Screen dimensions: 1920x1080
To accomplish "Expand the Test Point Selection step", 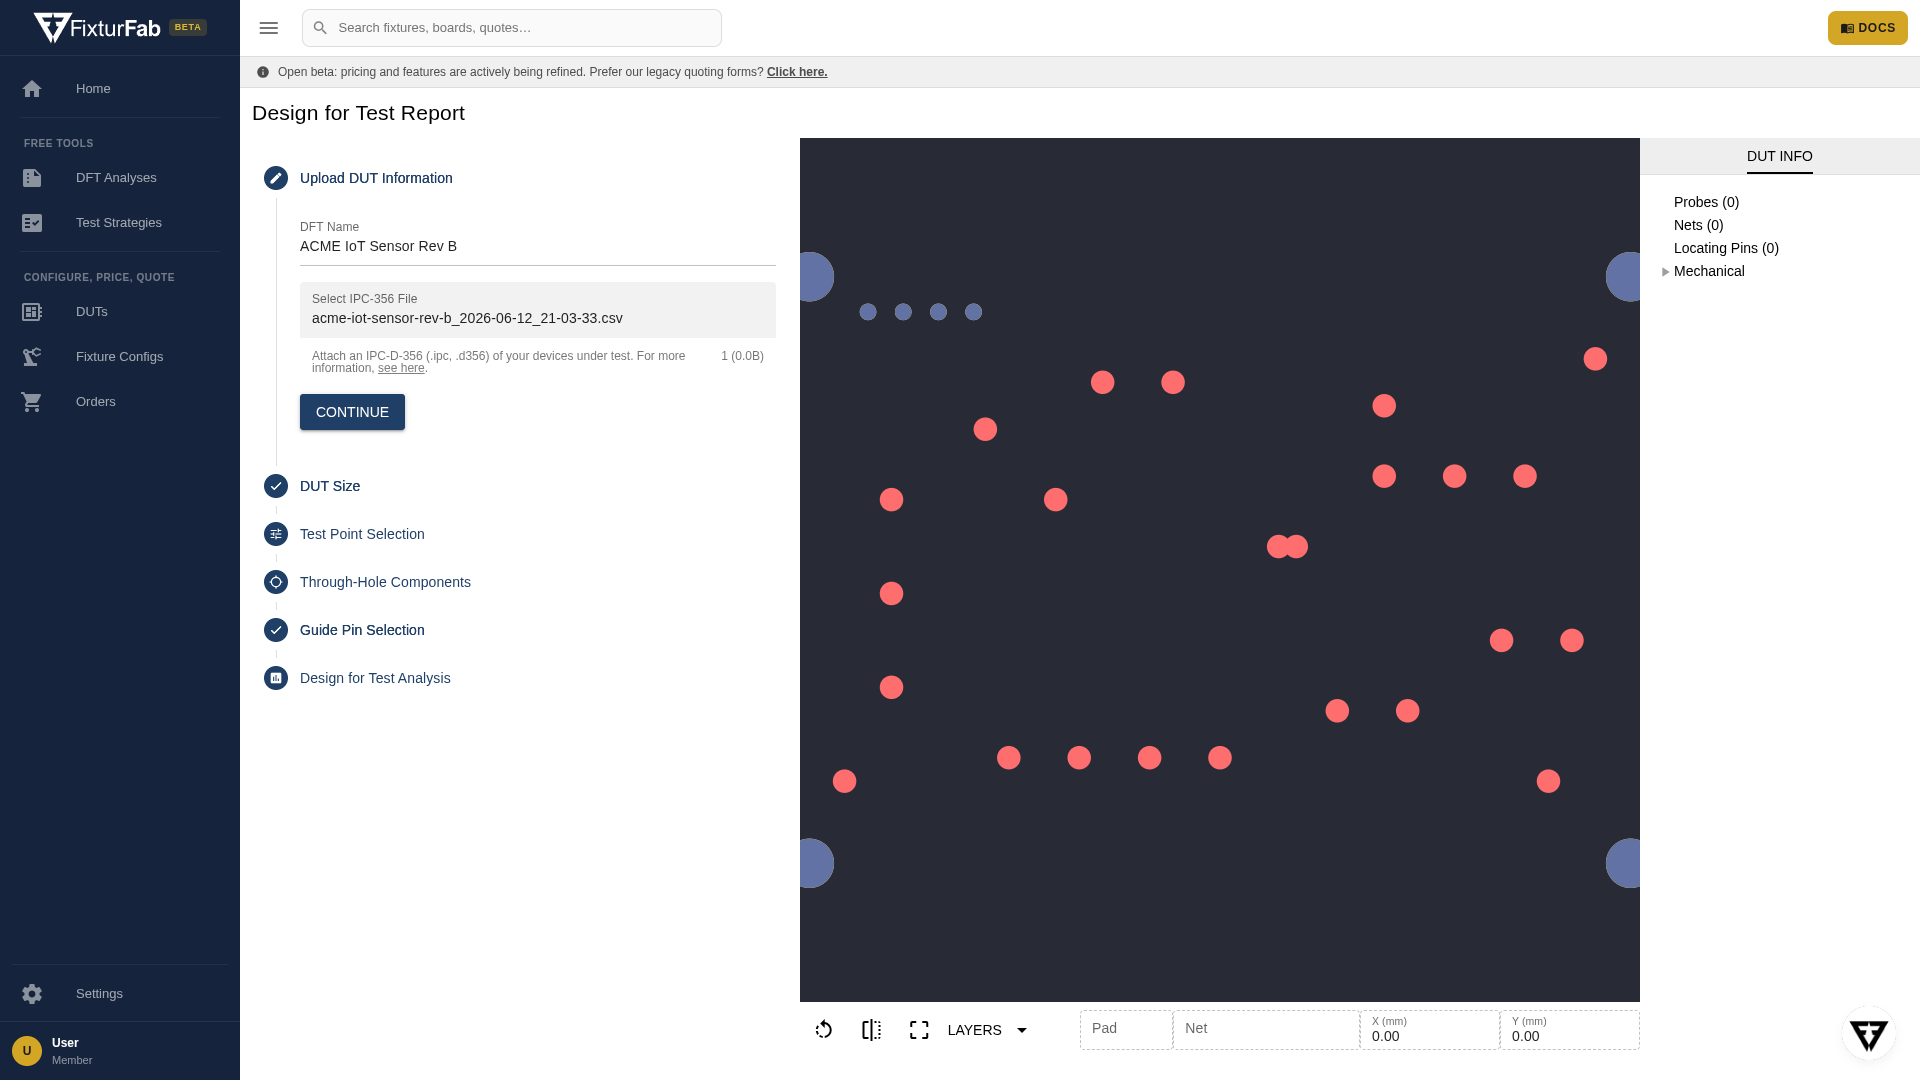I will [362, 534].
